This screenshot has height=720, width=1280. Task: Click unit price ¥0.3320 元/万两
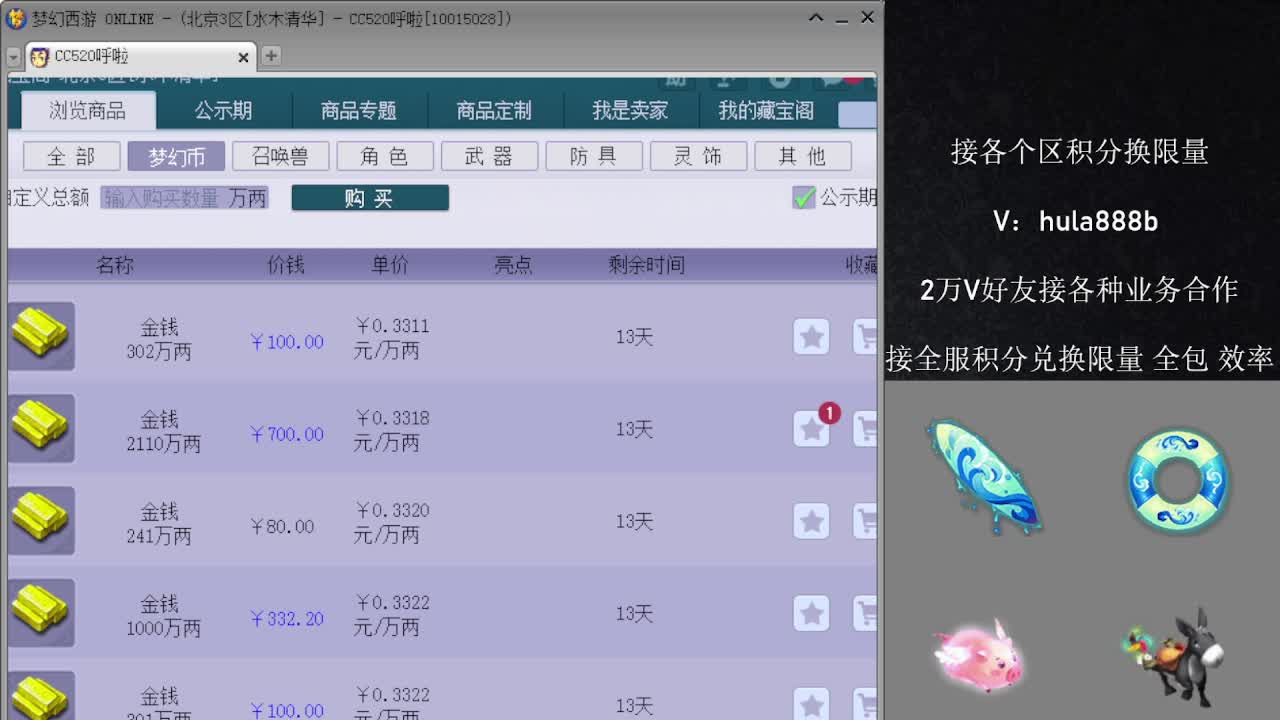pos(391,522)
